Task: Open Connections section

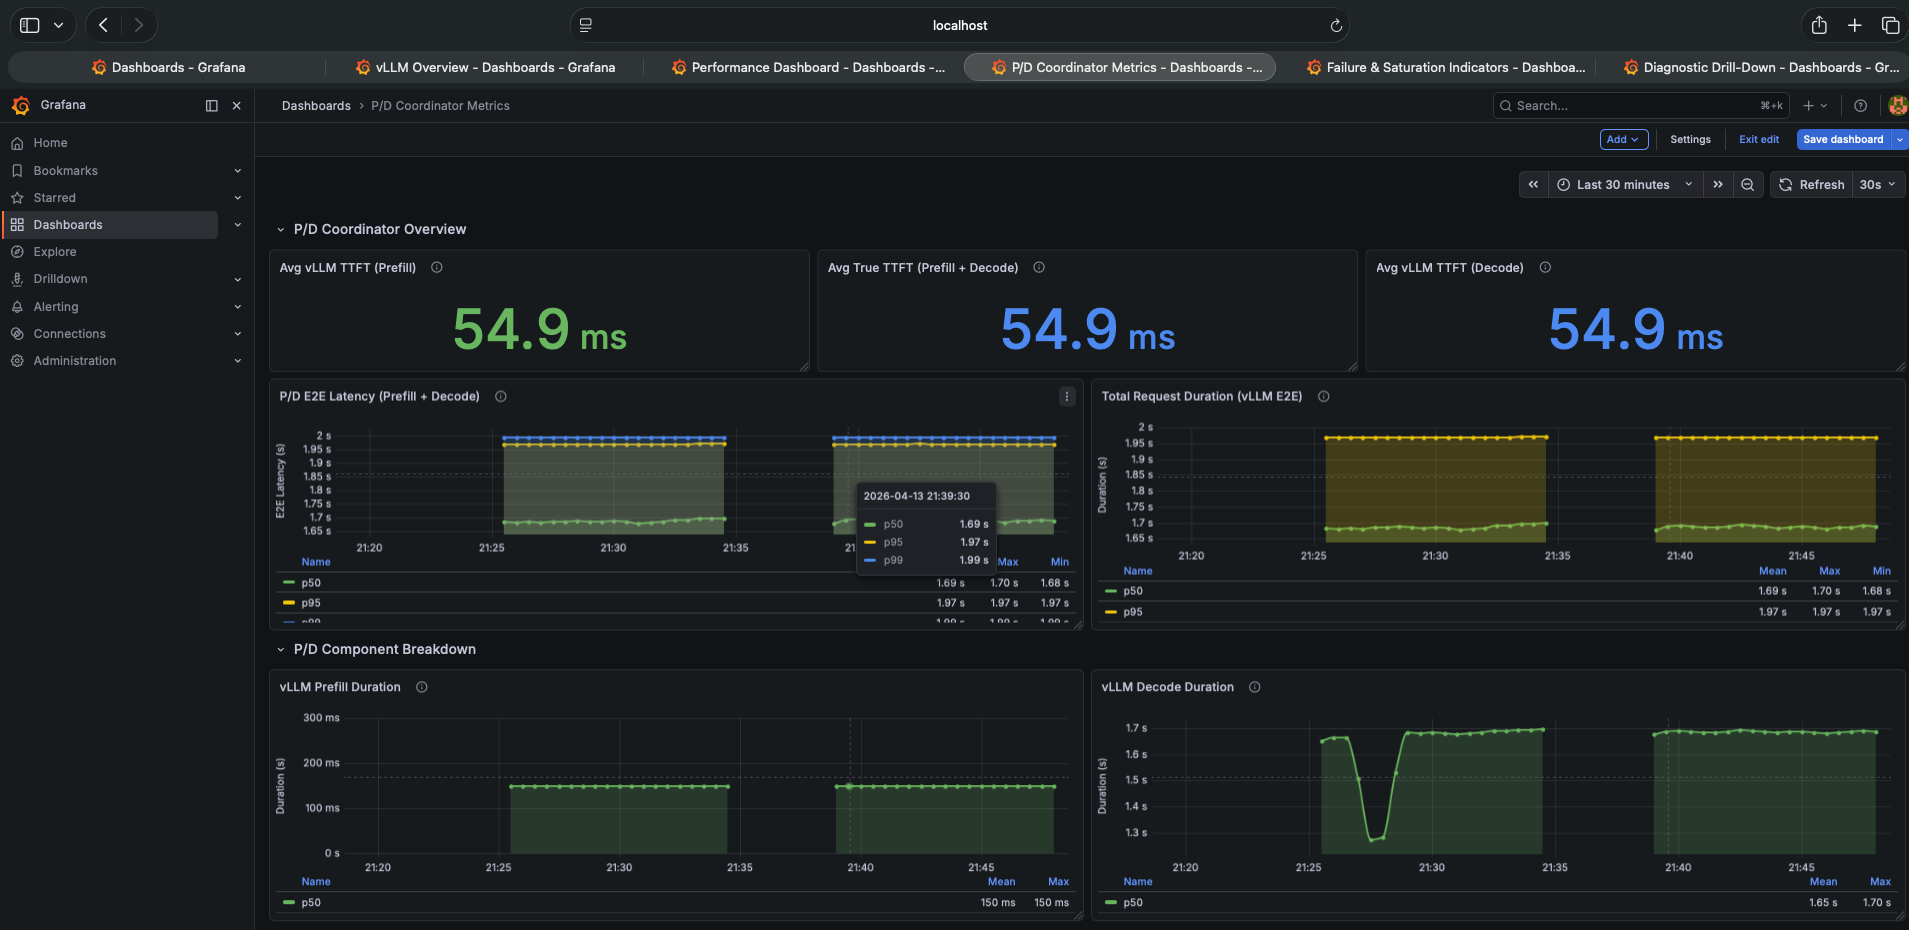Action: click(x=69, y=334)
